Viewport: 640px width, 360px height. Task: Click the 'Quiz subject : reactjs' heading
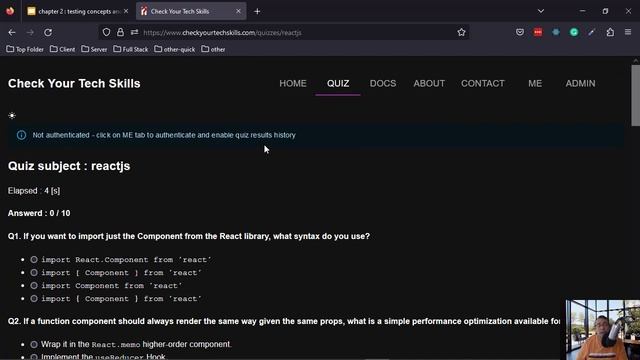[69, 166]
